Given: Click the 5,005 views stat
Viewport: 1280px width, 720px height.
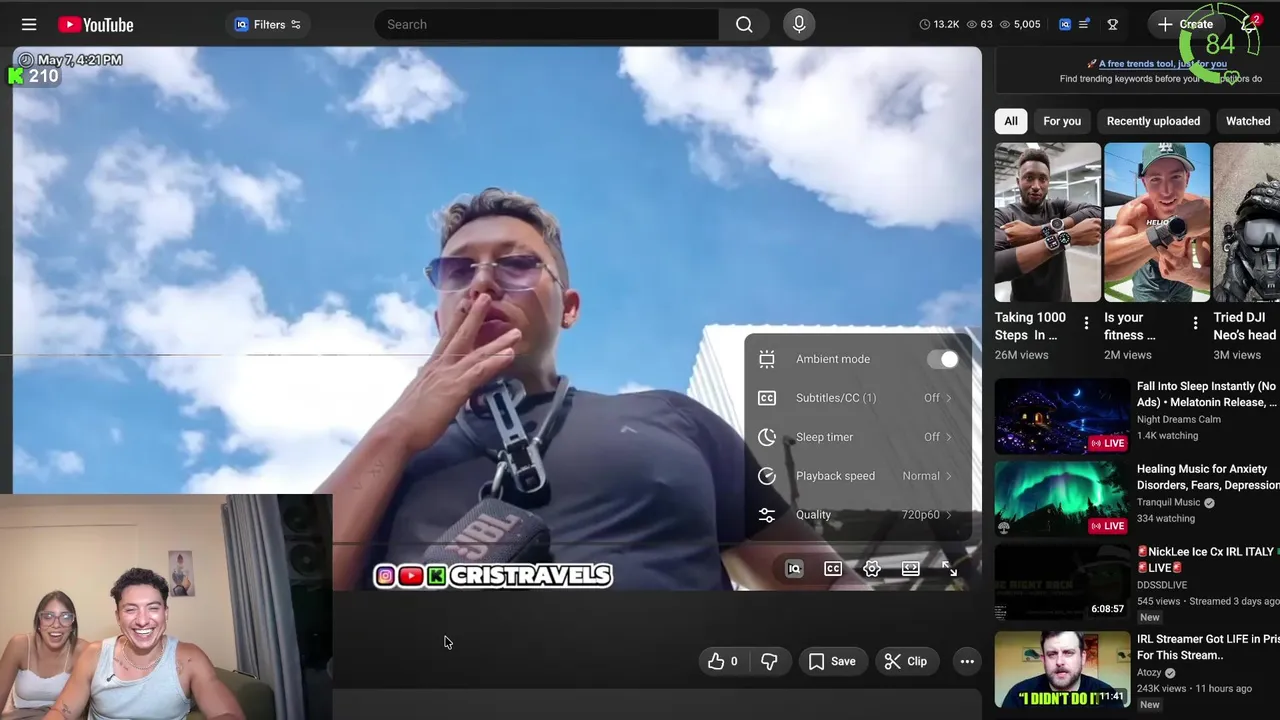Looking at the screenshot, I should [x=1019, y=24].
